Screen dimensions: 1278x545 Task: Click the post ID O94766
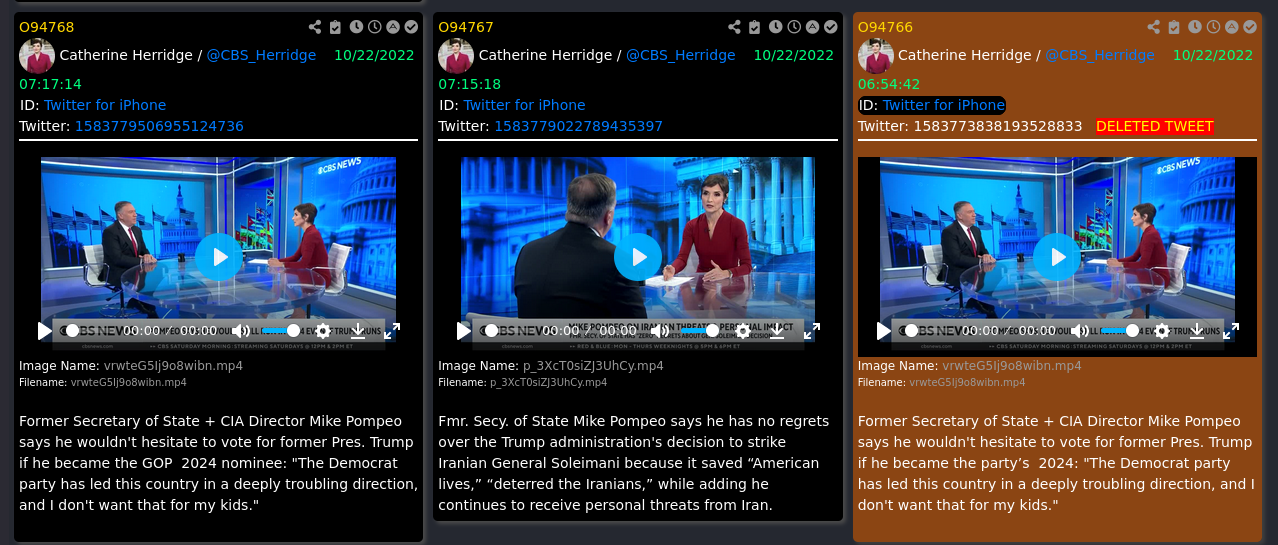point(885,27)
